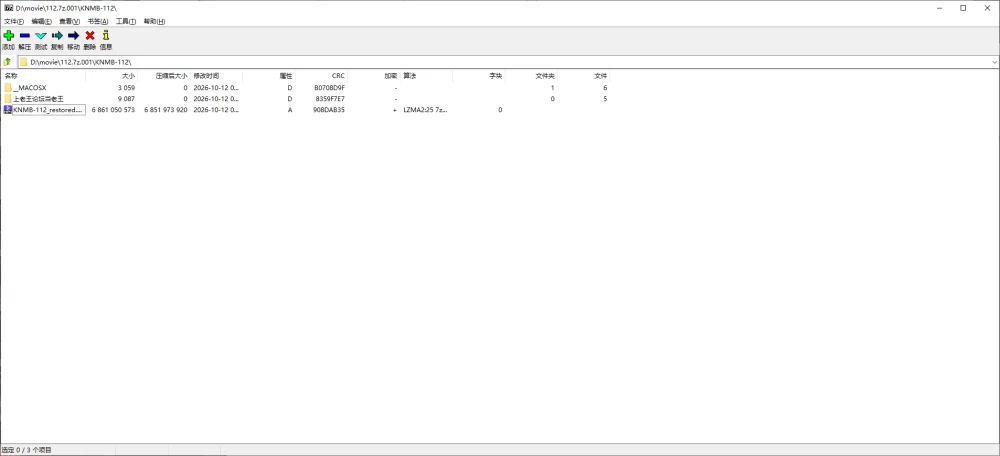The image size is (1000, 456).
Task: Close the 7-Zip window
Action: 986,8
